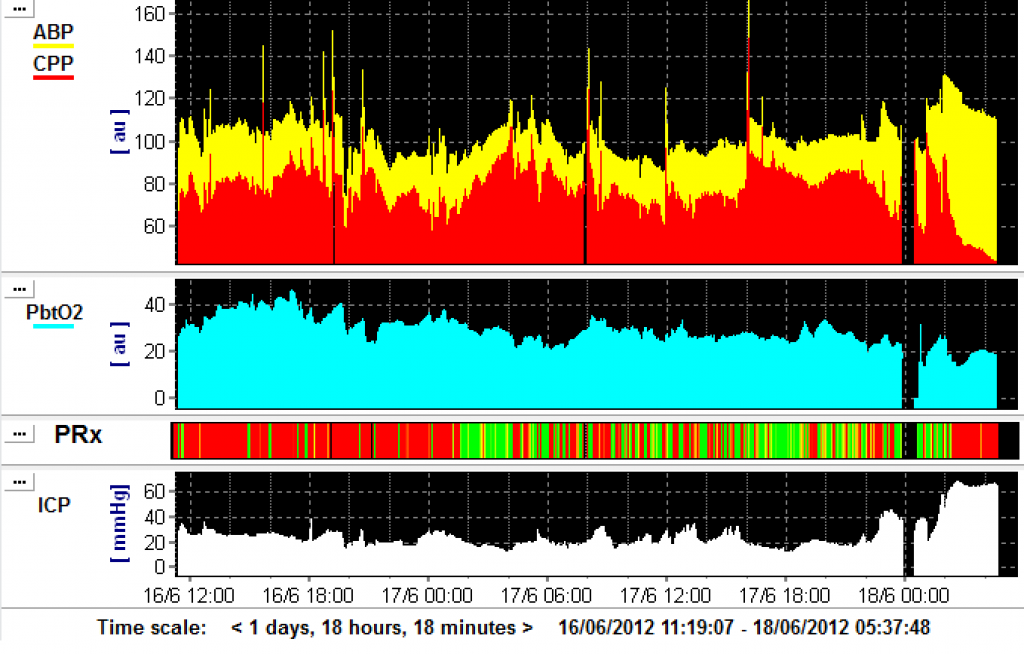Select the ABP legend label
Image resolution: width=1024 pixels, height=654 pixels.
[x=53, y=32]
